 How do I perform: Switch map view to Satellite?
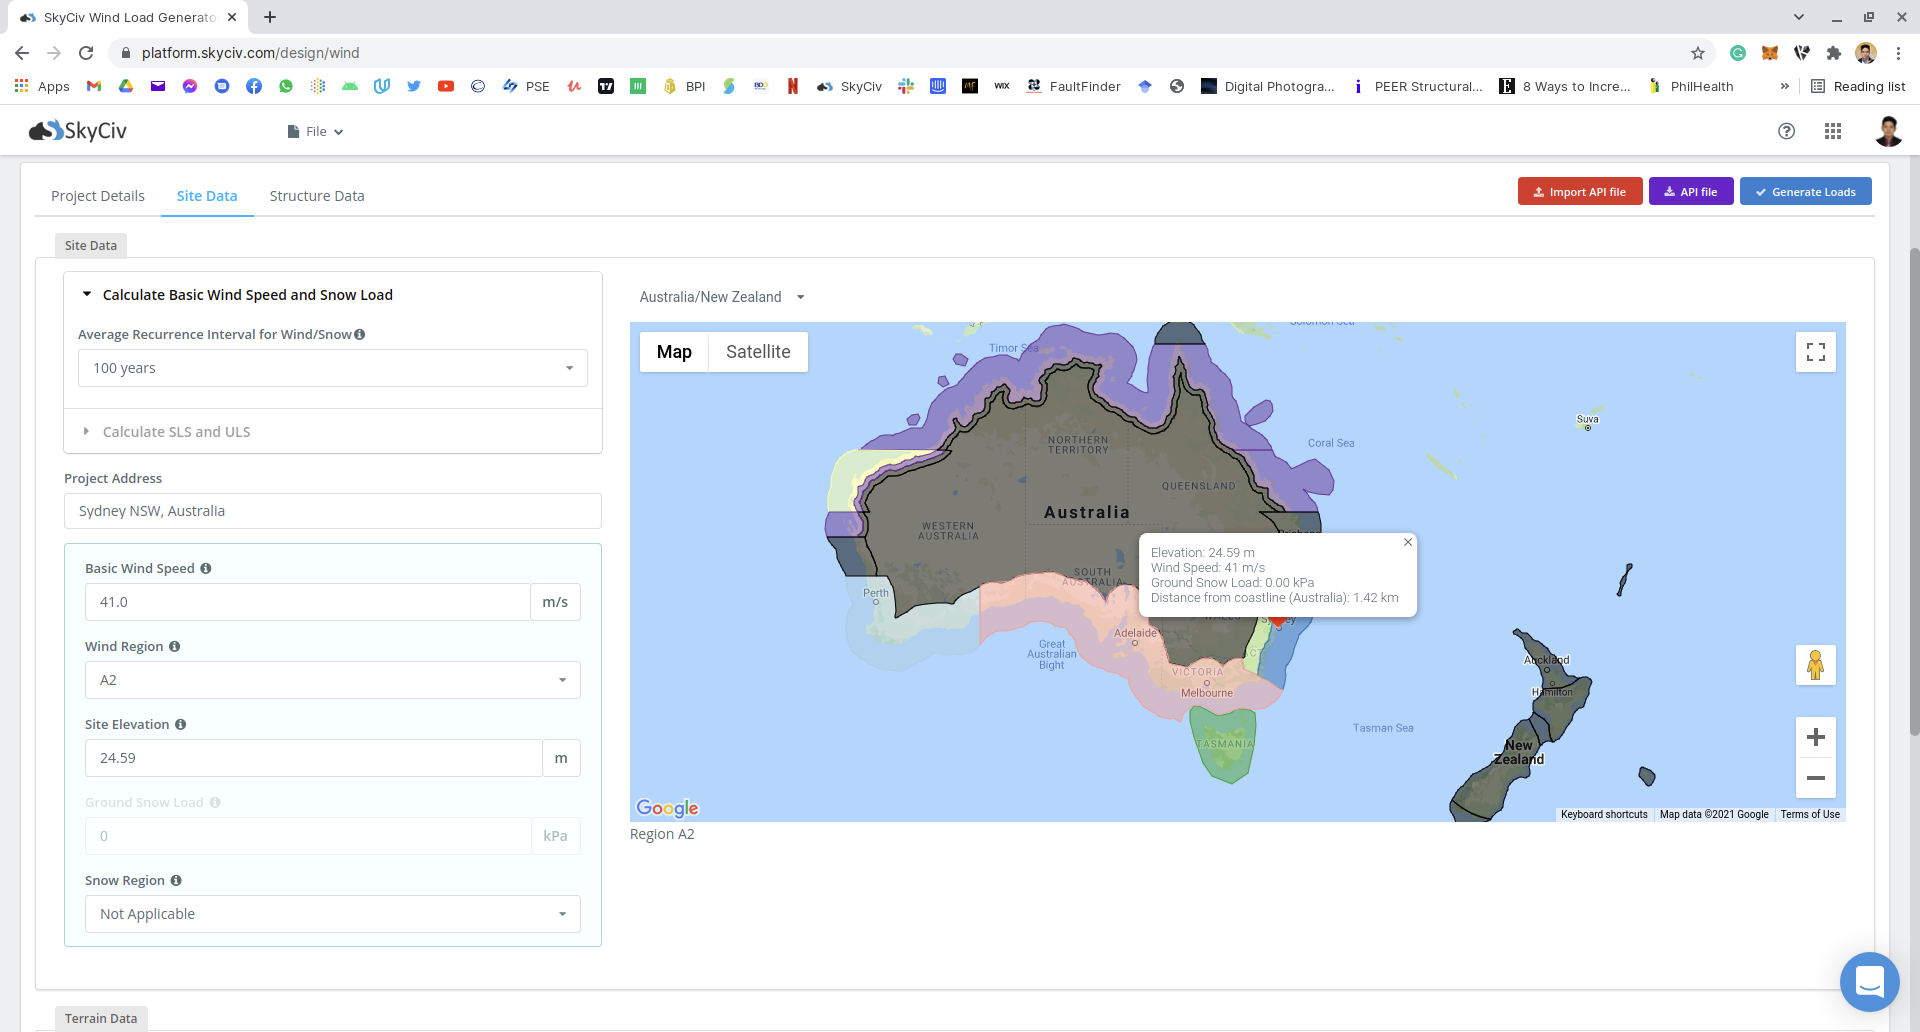757,352
